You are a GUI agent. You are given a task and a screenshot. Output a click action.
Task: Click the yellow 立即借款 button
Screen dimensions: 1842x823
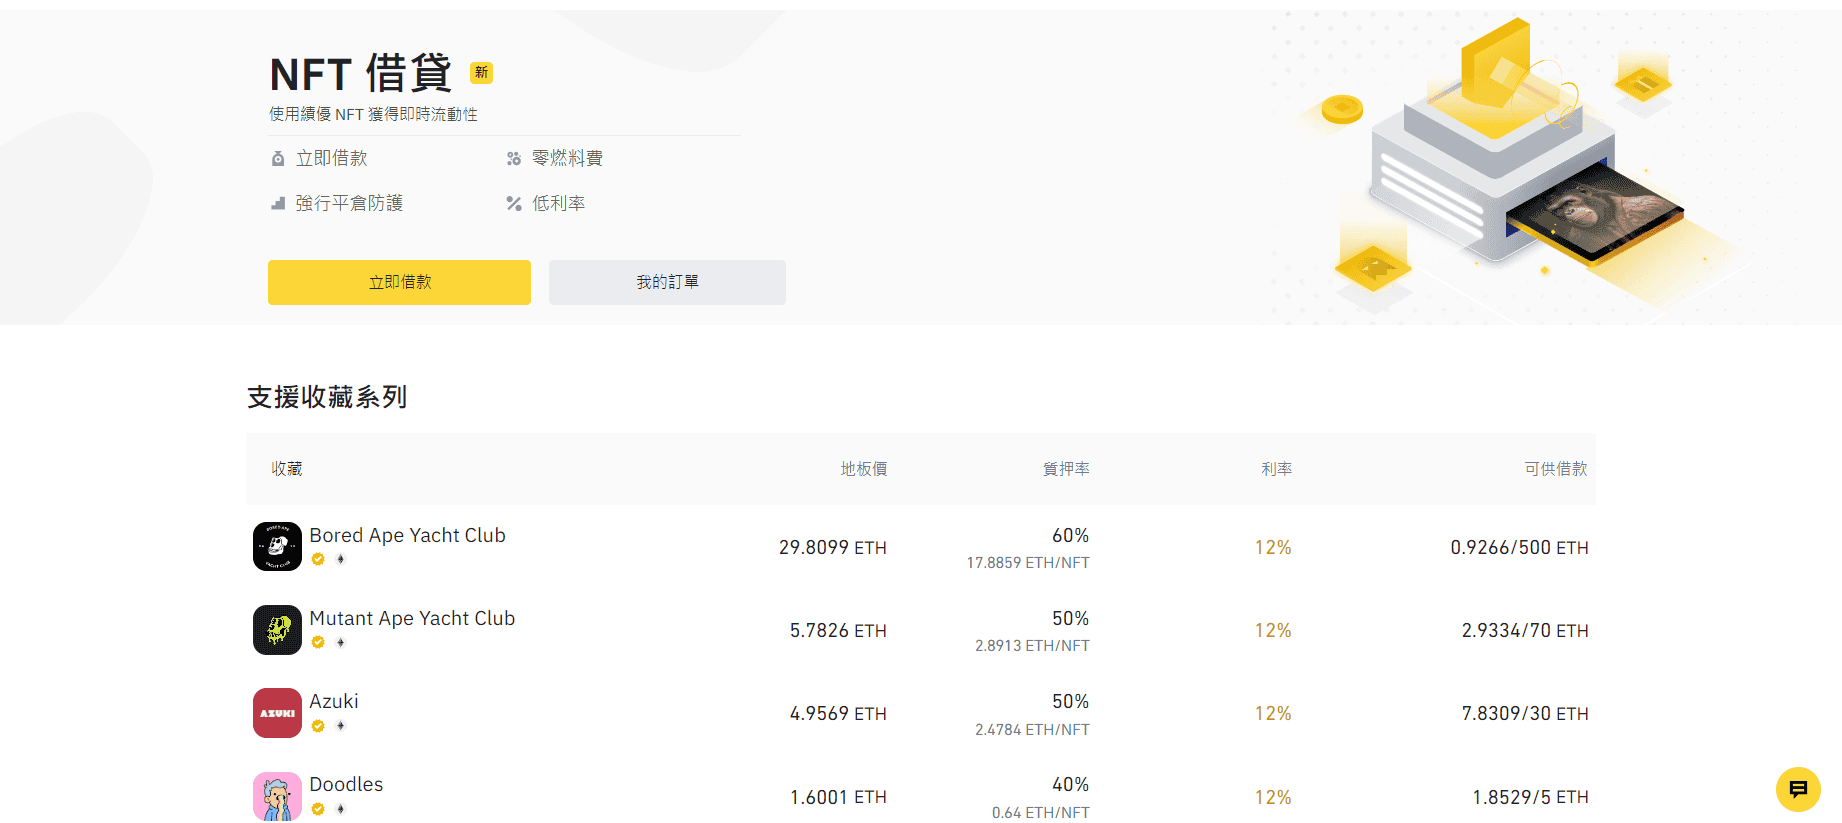[x=399, y=282]
